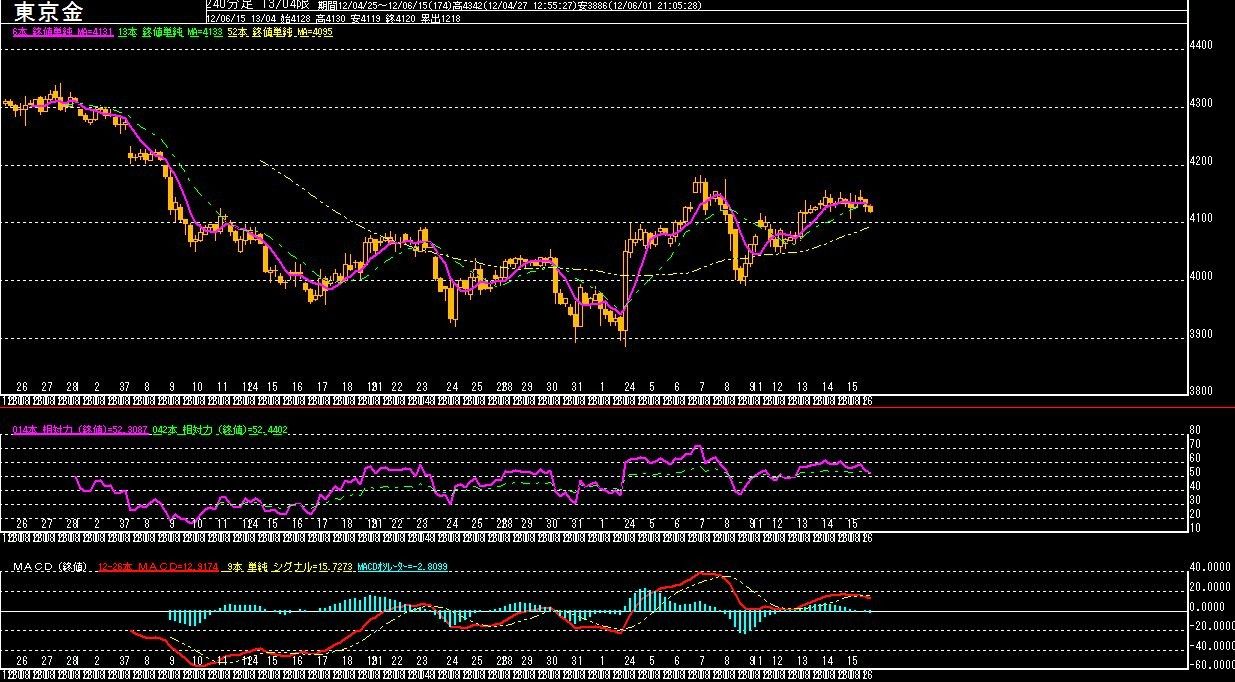Click the low value 安3886 in header
This screenshot has height=682, width=1235.
(x=592, y=6)
